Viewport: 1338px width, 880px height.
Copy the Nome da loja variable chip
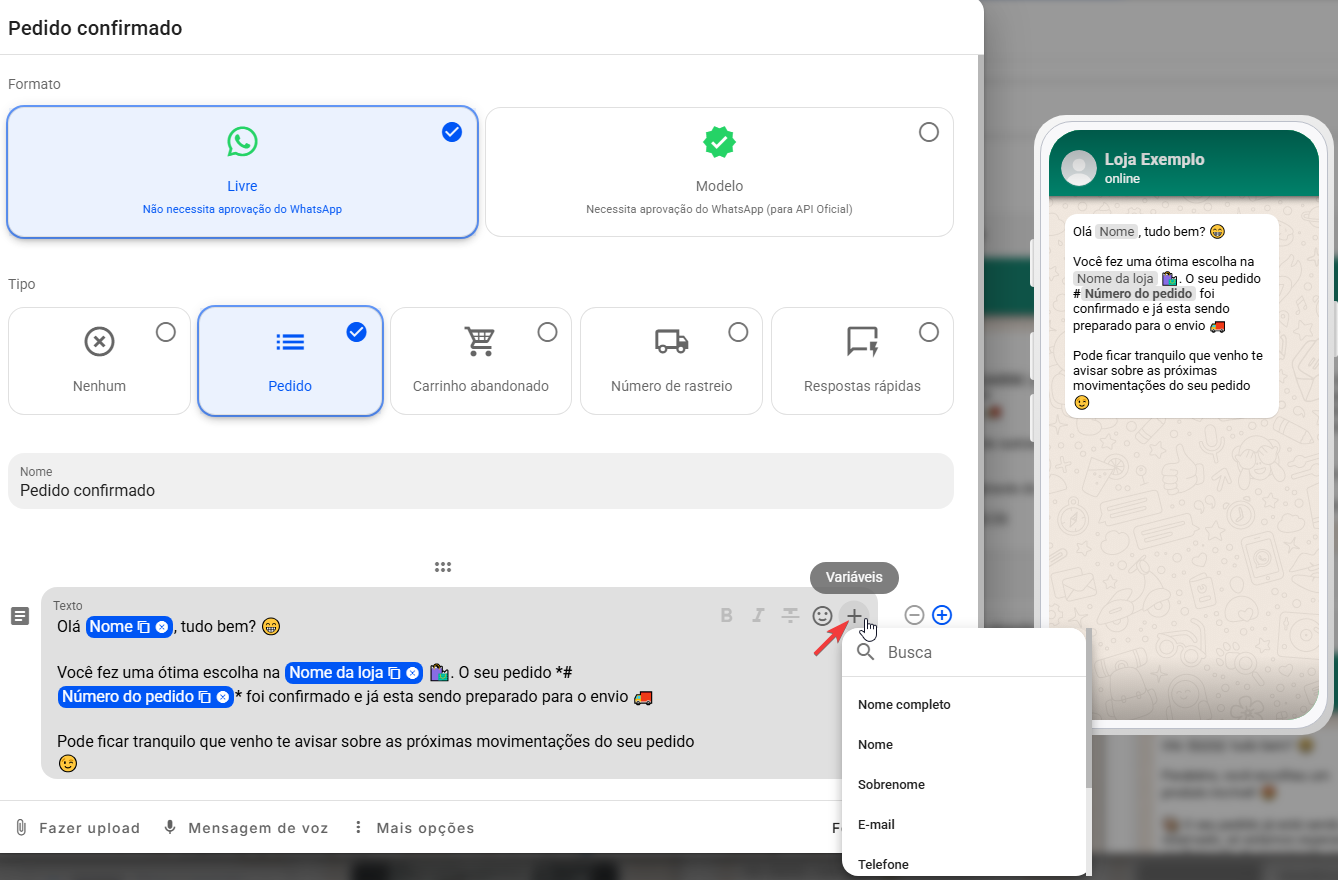point(394,673)
